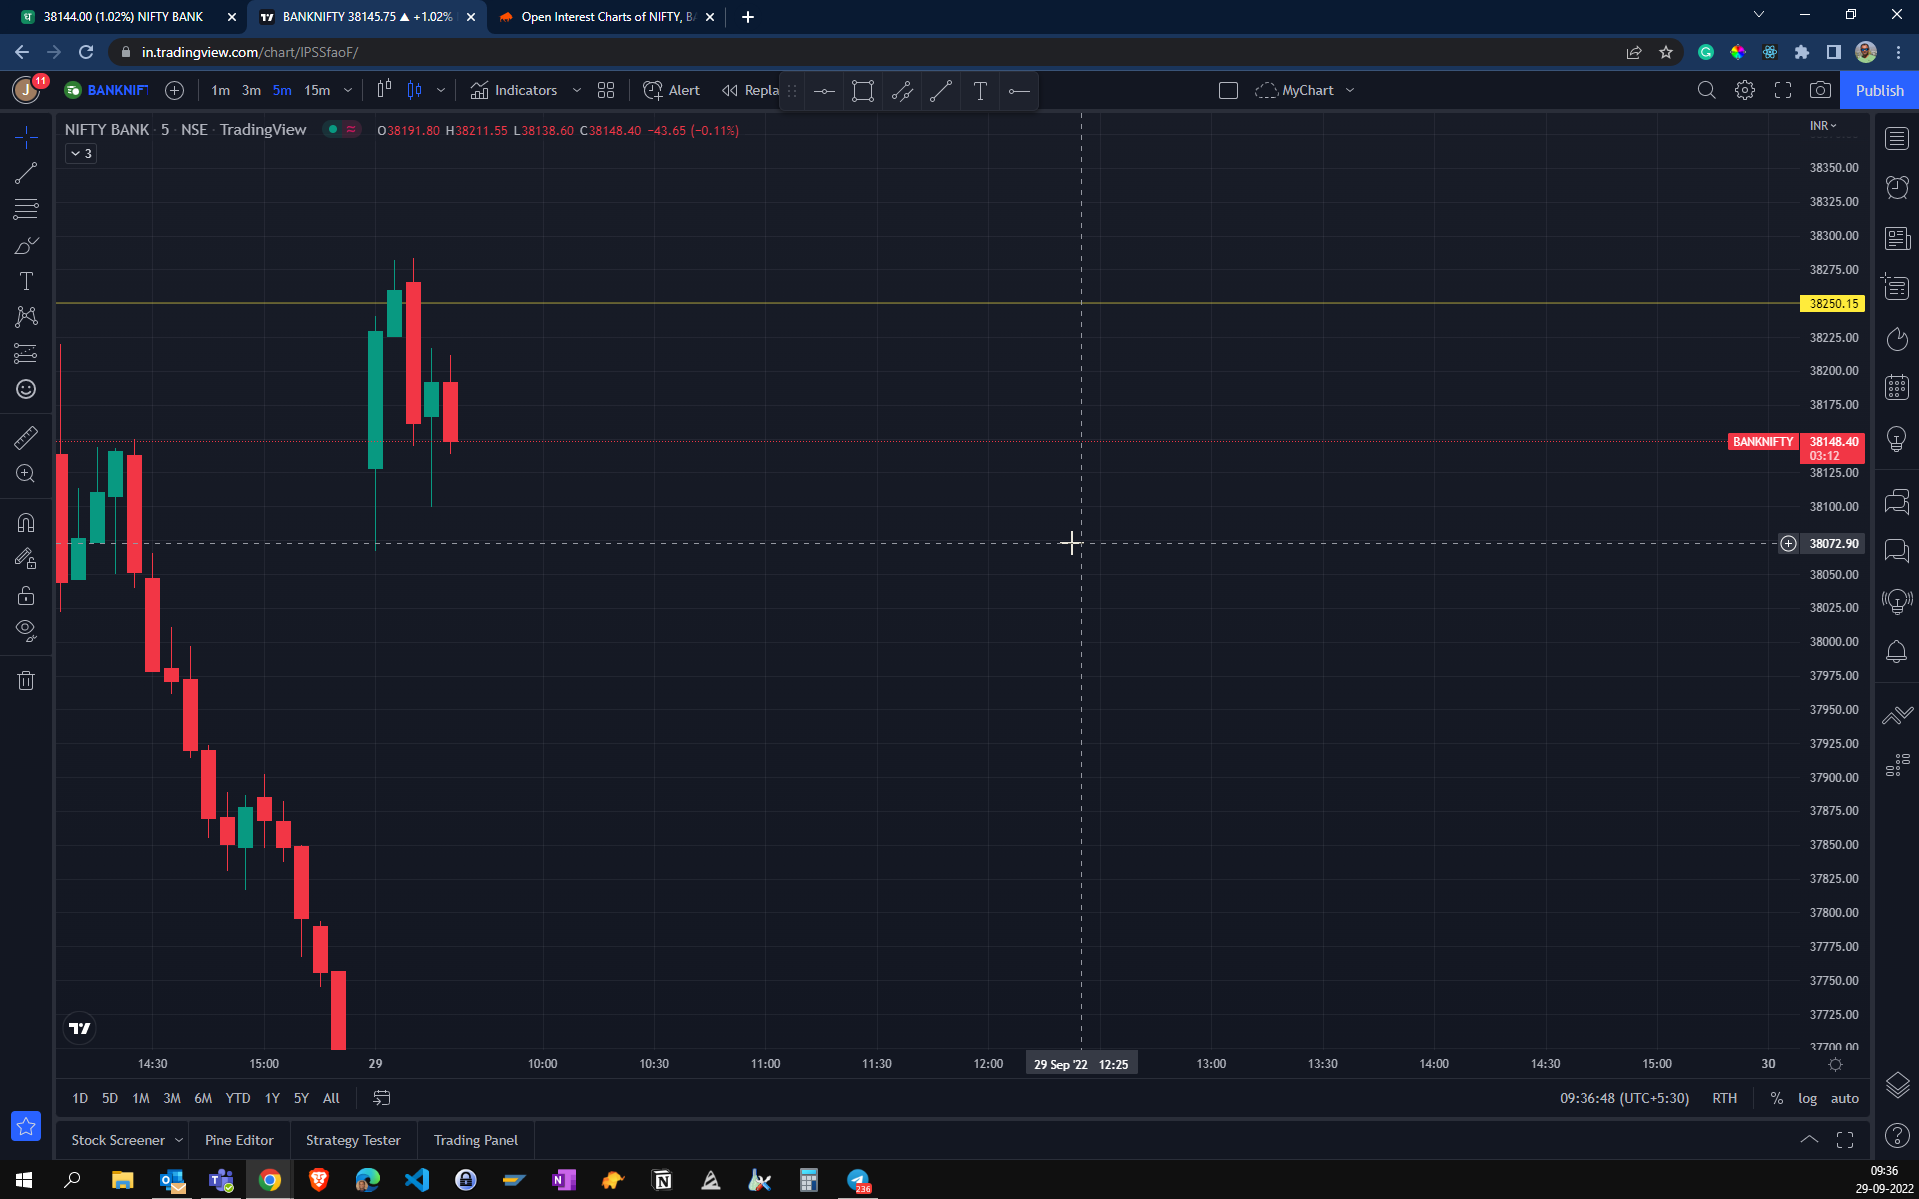The width and height of the screenshot is (1919, 1199).
Task: Toggle the log scale option
Action: click(1807, 1098)
